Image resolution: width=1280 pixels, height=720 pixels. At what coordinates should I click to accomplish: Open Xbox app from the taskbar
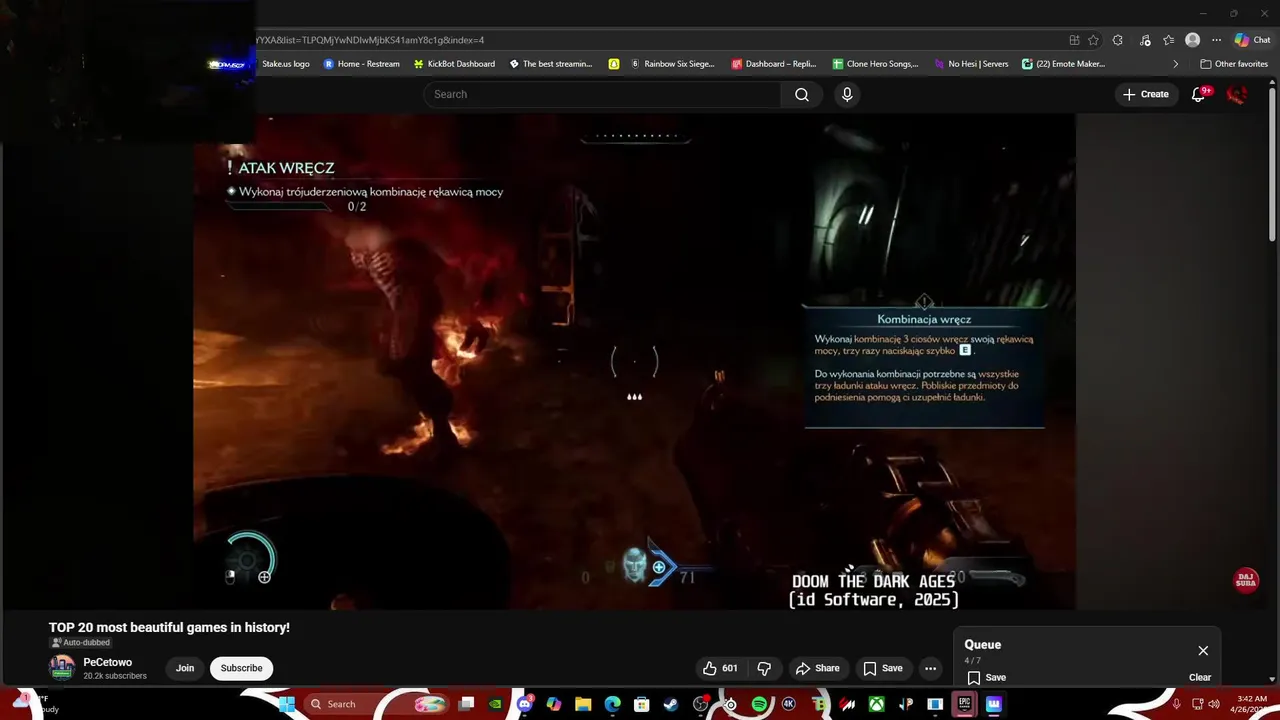point(876,704)
